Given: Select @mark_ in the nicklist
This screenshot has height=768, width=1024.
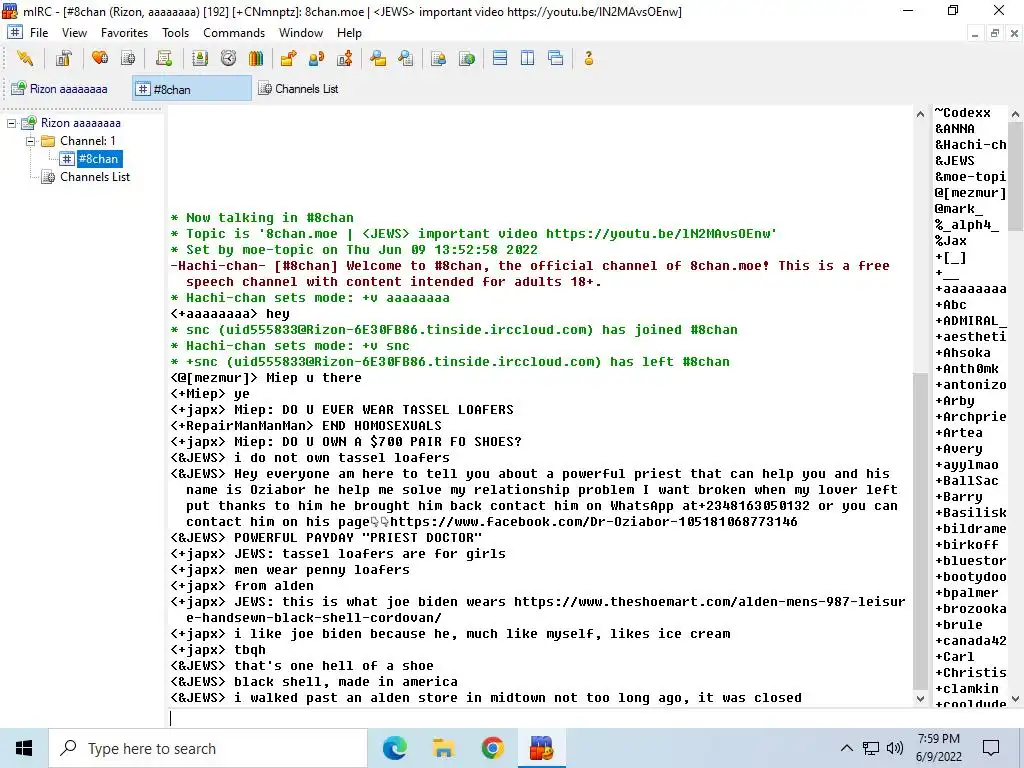Looking at the screenshot, I should pos(959,208).
